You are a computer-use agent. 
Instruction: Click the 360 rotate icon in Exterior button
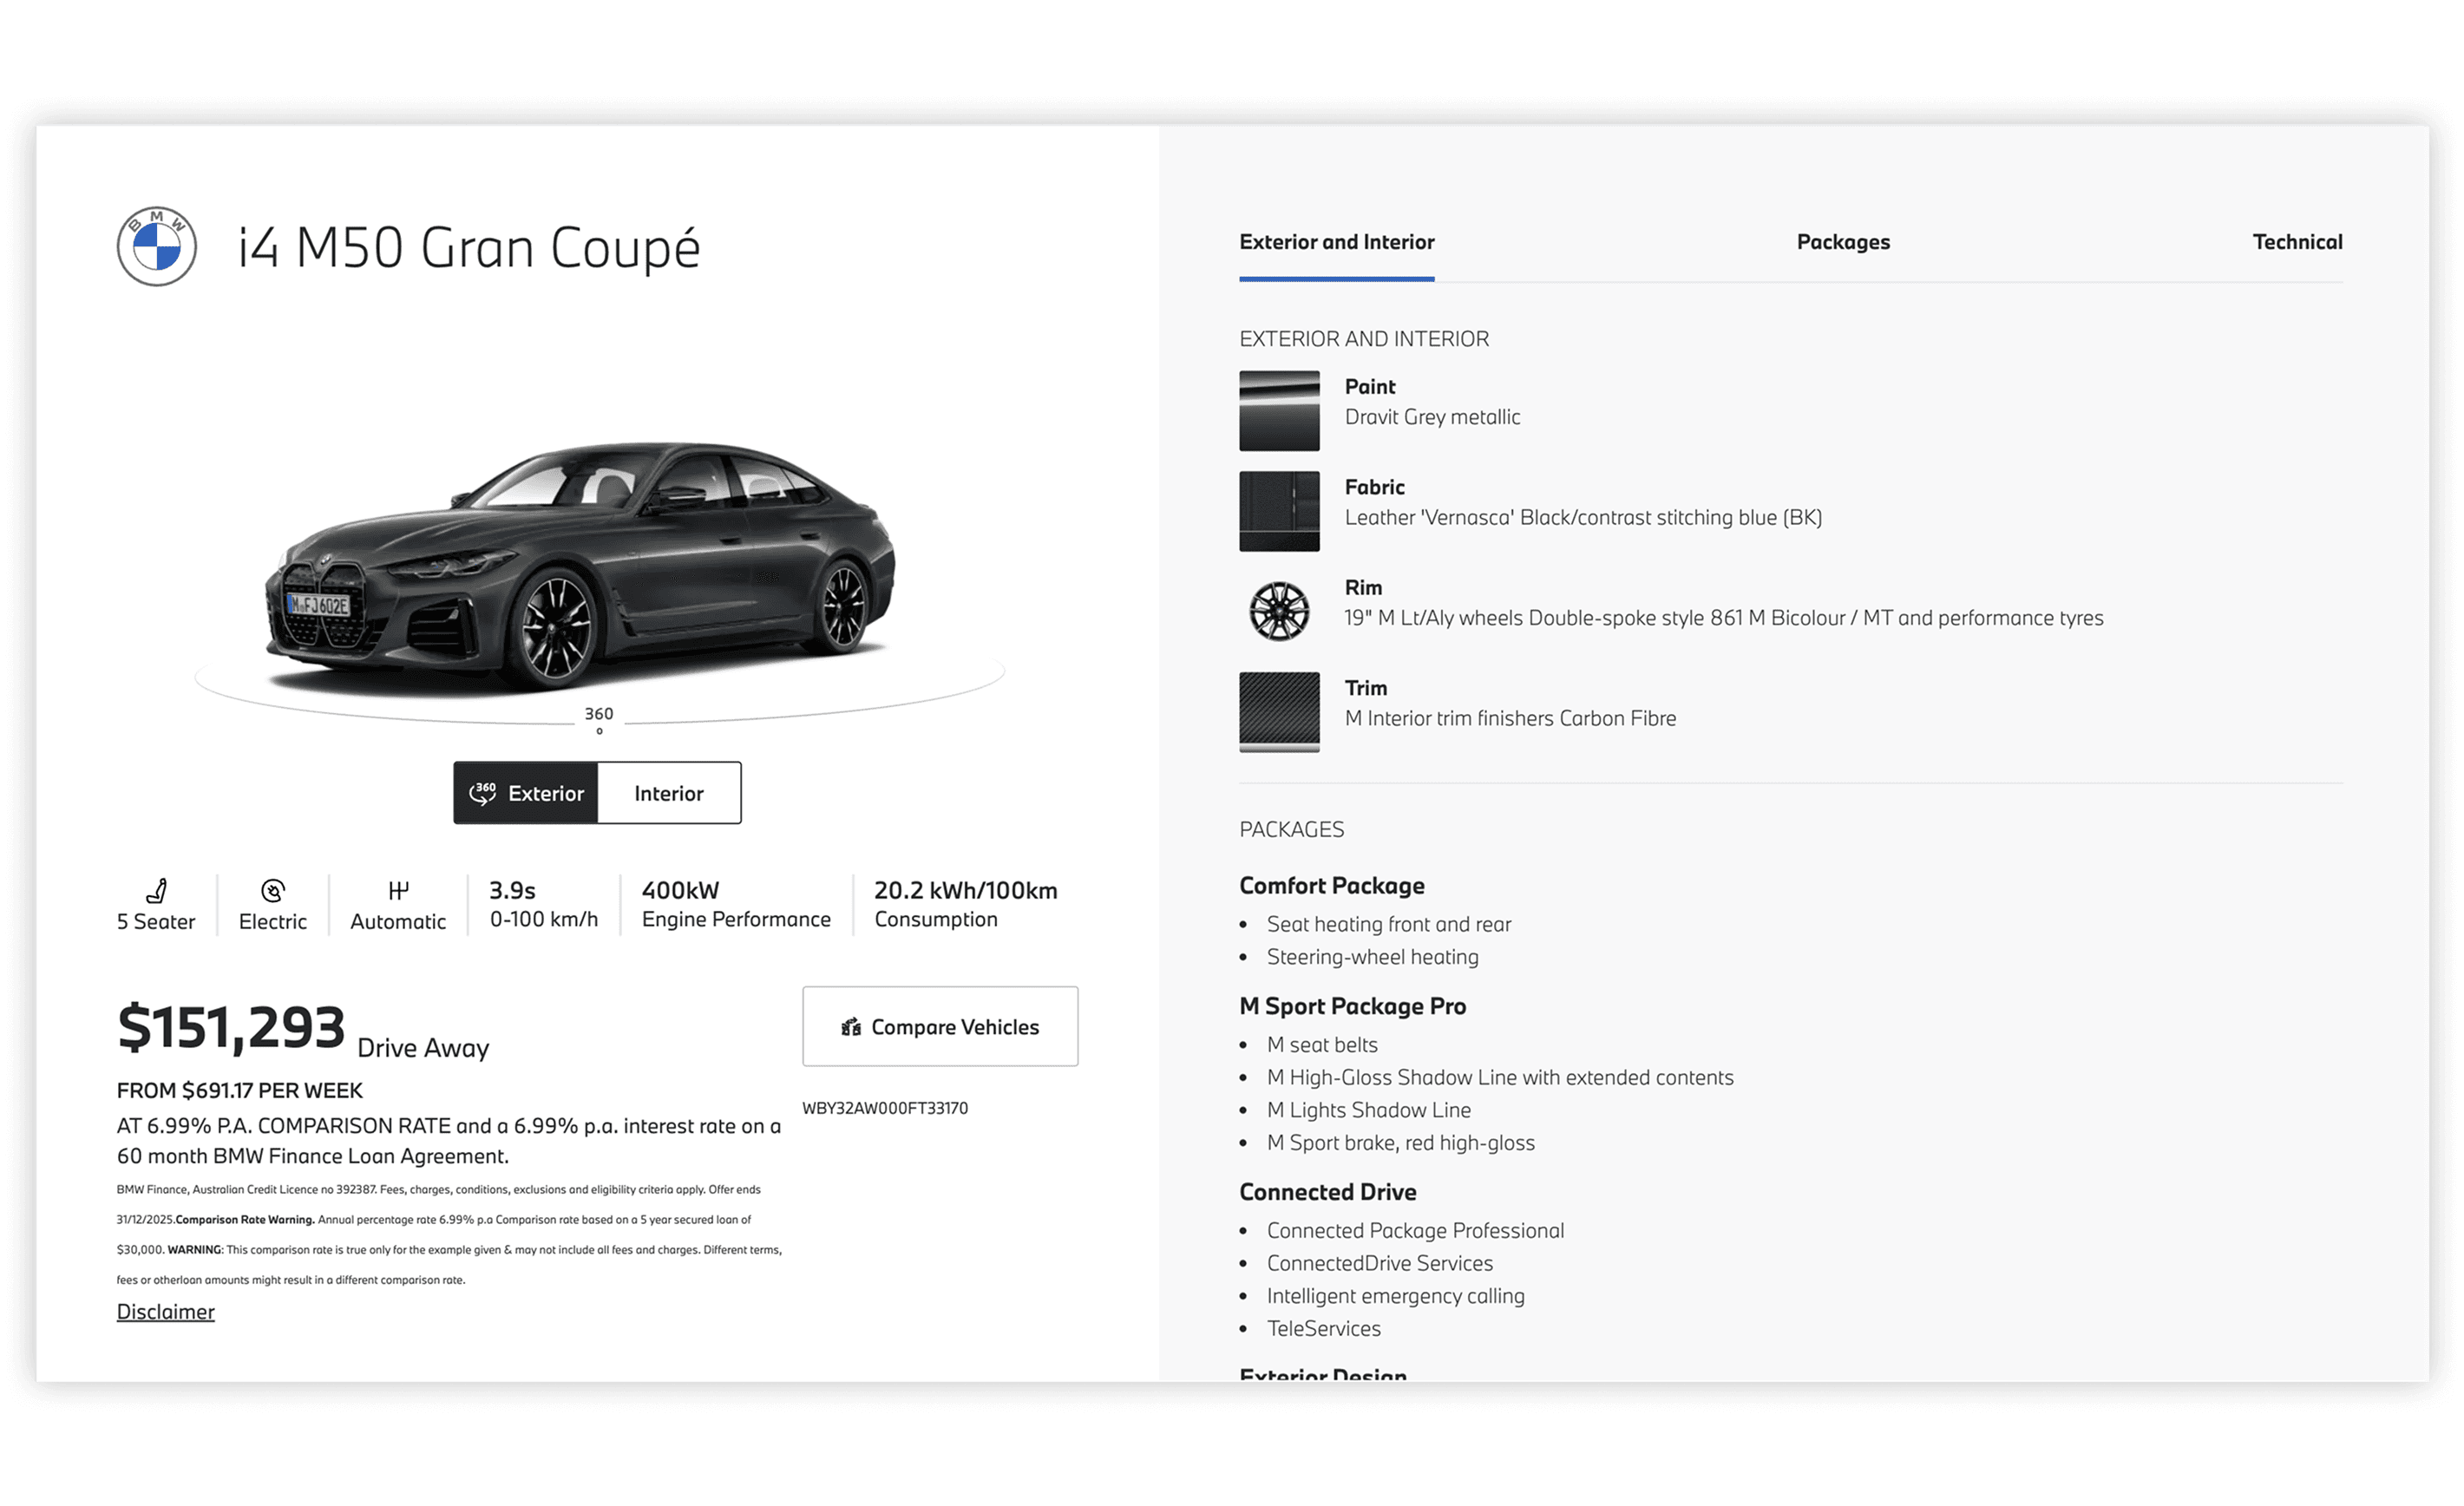tap(483, 793)
